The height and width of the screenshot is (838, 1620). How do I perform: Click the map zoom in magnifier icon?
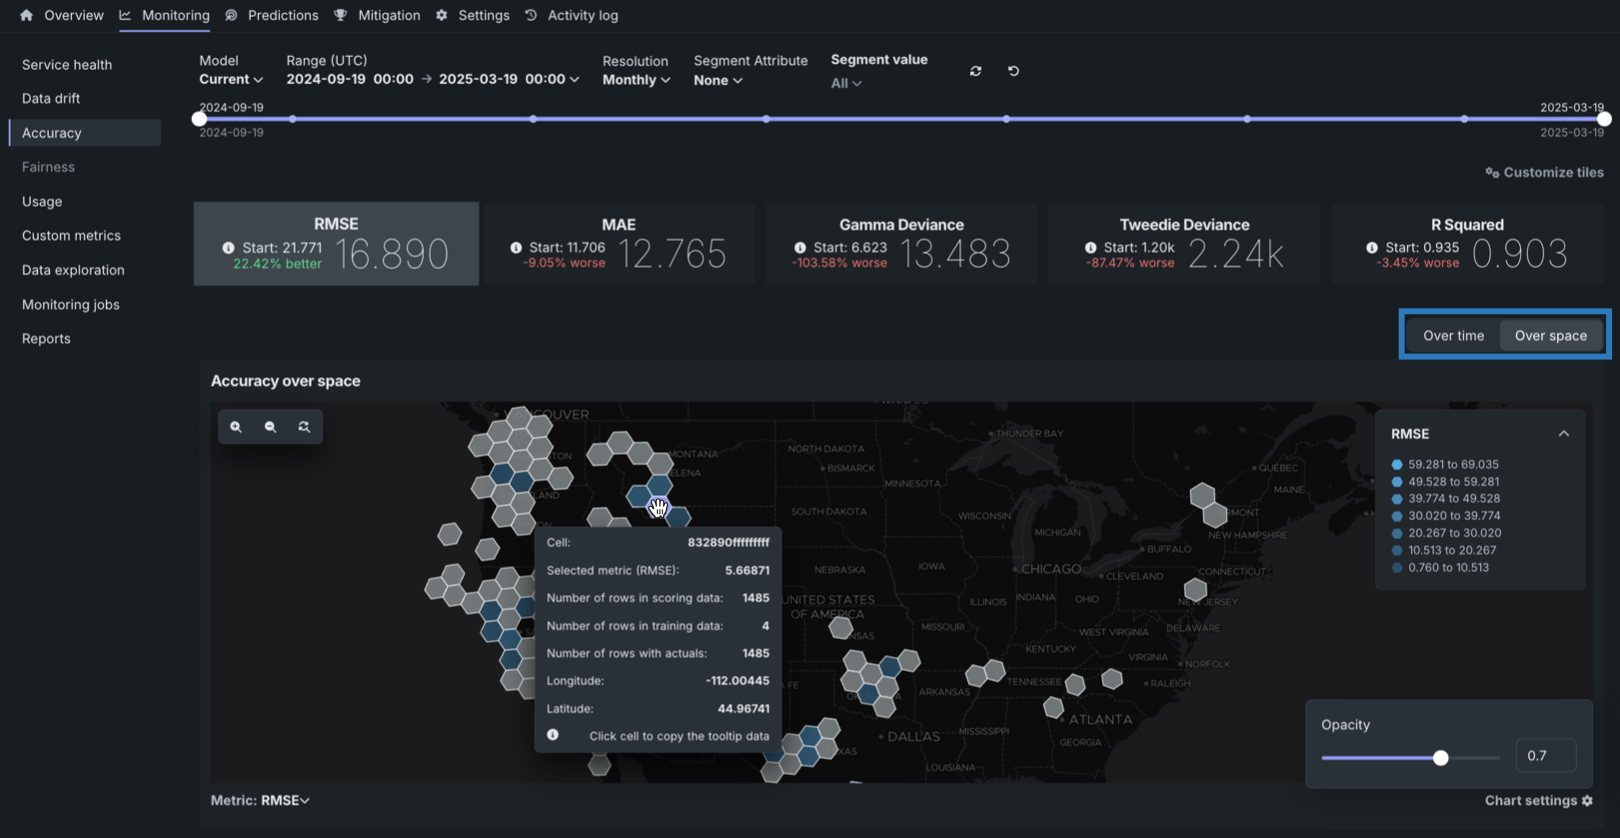click(236, 427)
